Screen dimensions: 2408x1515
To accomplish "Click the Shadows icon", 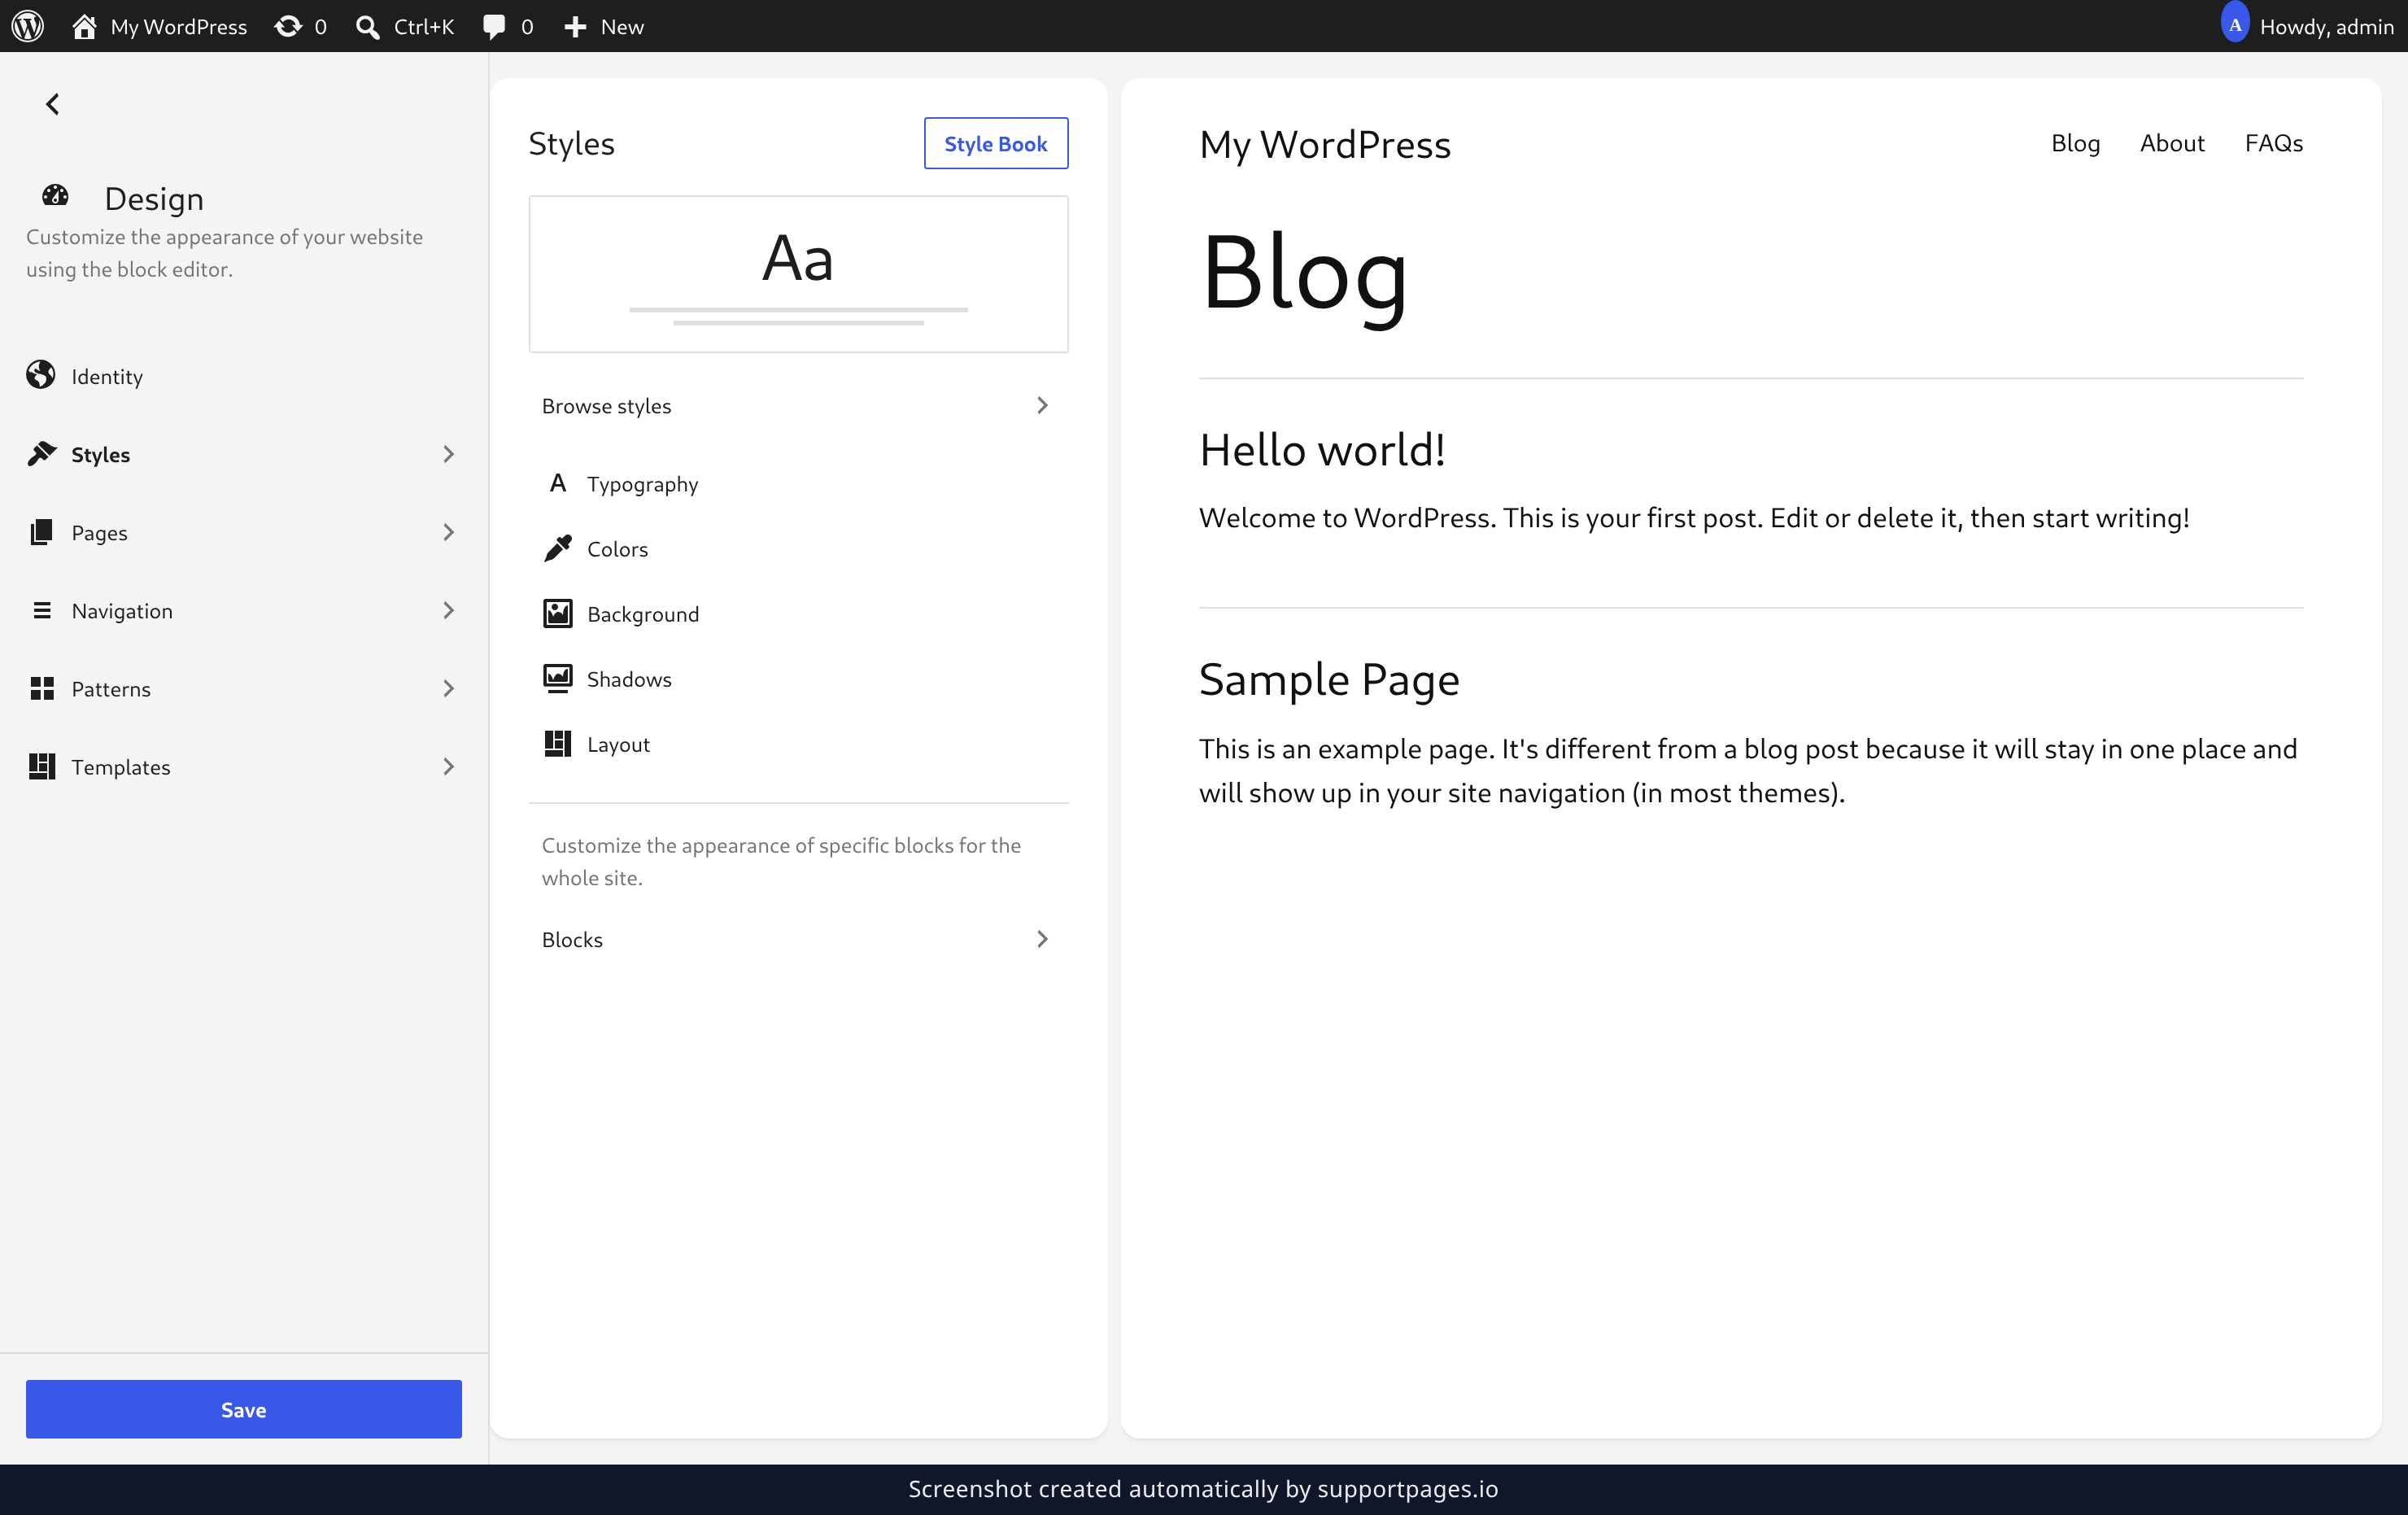I will coord(558,678).
